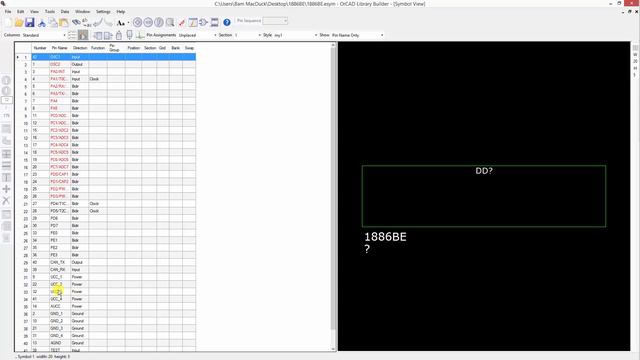The image size is (640, 360).
Task: Select the CAN_TX pin name cell
Action: tap(60, 262)
